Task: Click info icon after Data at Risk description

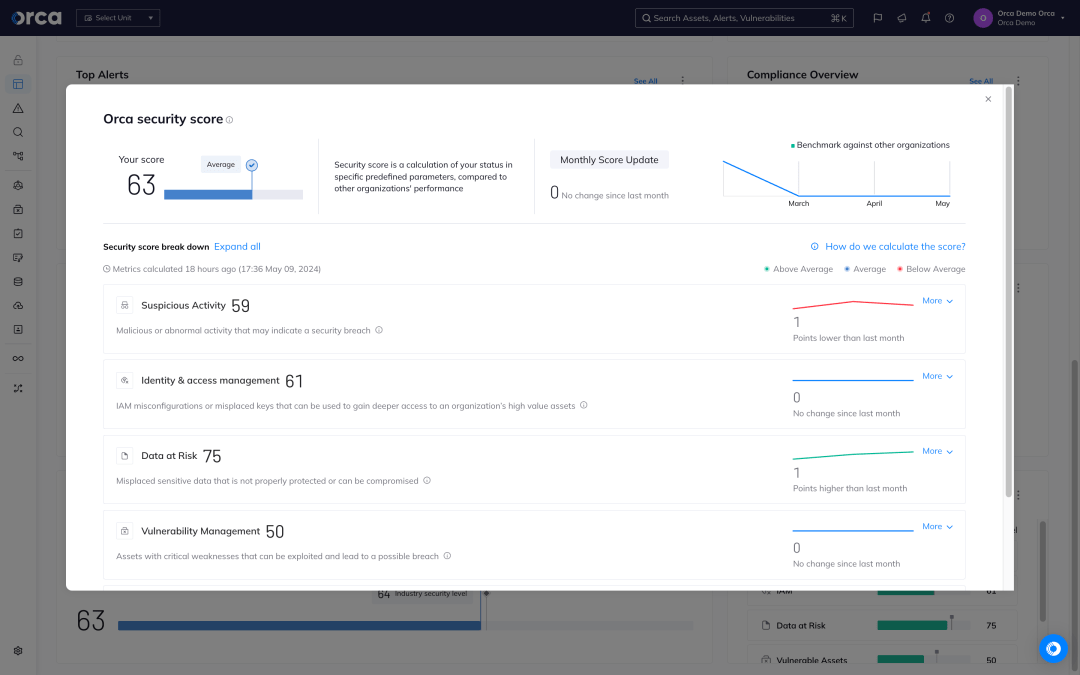Action: [x=427, y=480]
